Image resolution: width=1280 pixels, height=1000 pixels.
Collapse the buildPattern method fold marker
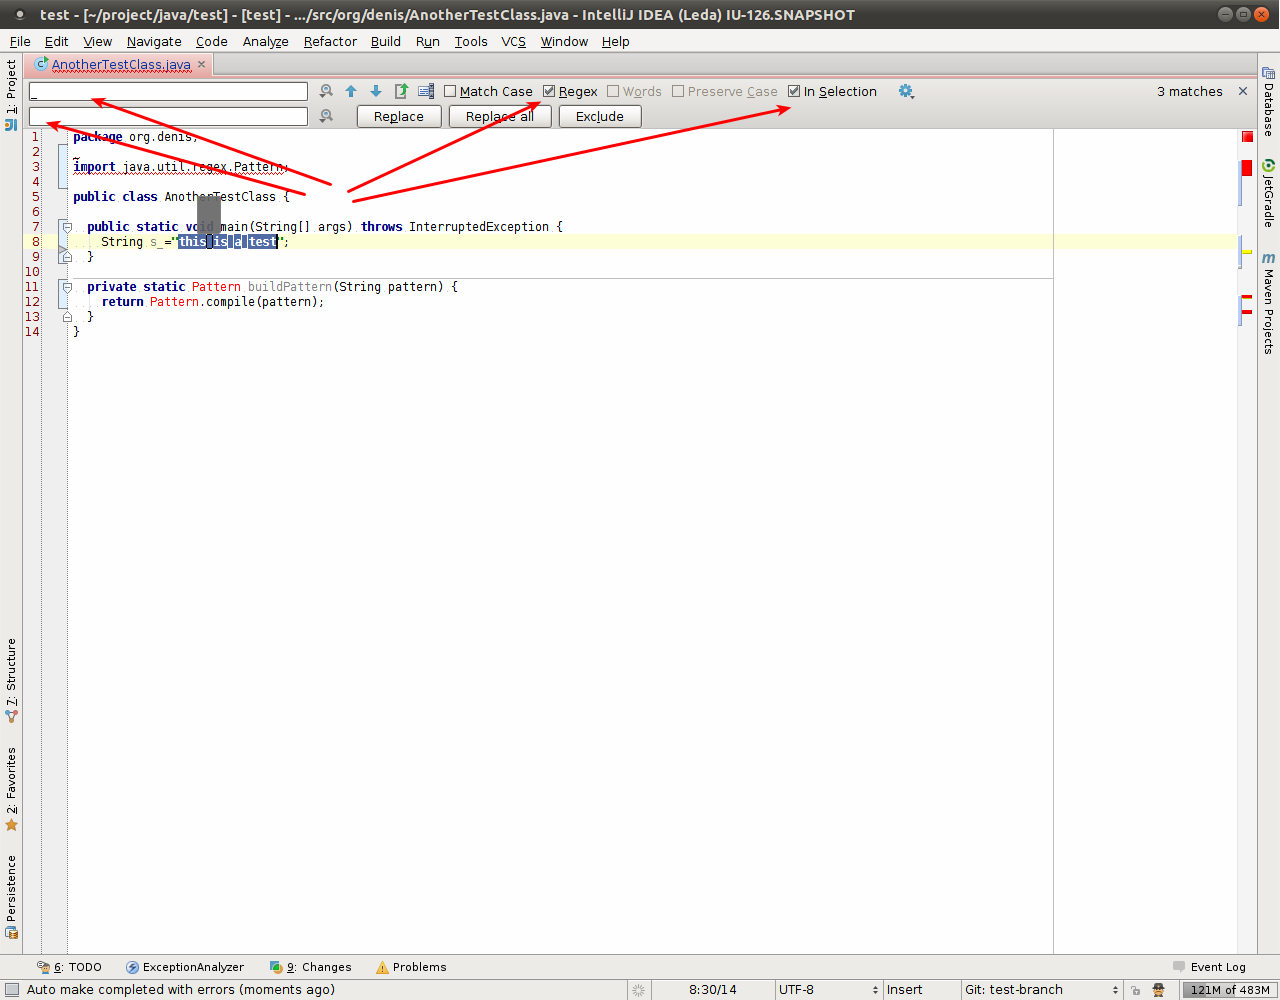tap(67, 287)
